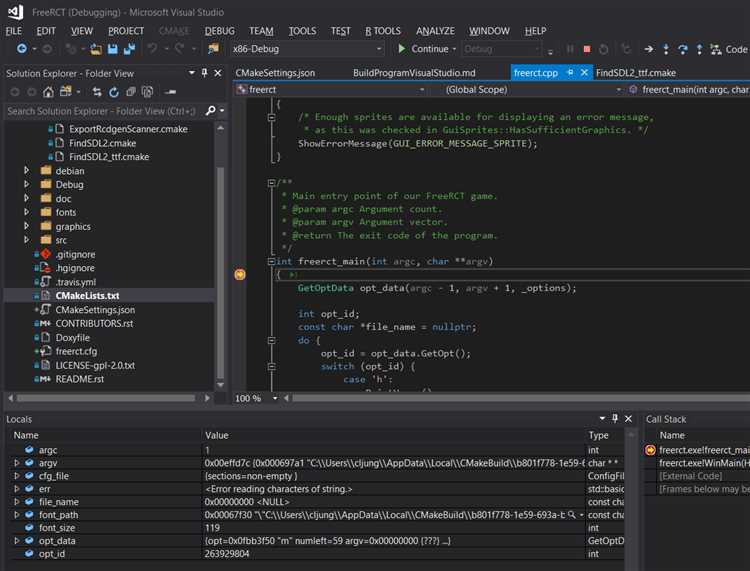Open the Solution Explorer window options dropdown
The image size is (750, 571).
pyautogui.click(x=191, y=73)
